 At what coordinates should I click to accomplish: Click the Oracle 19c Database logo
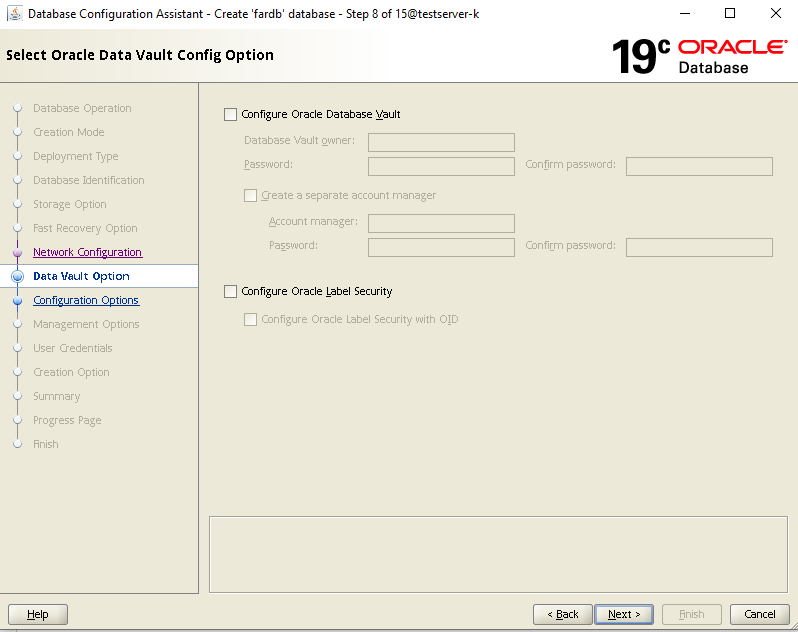[x=699, y=56]
